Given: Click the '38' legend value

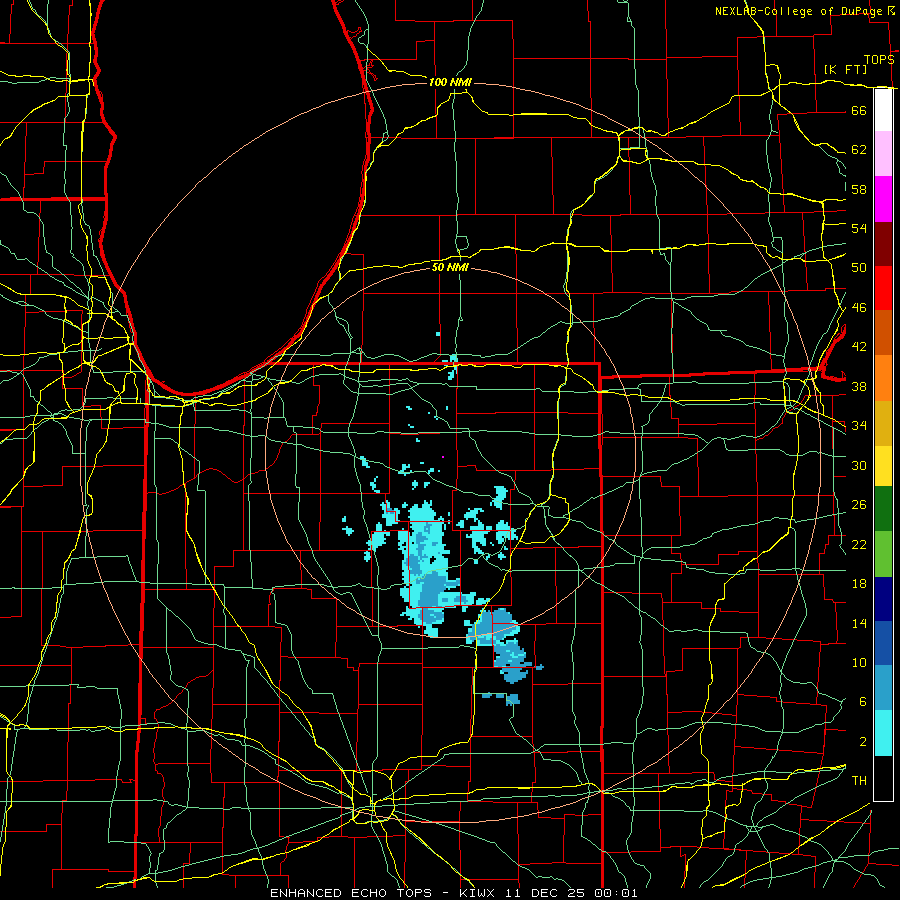Looking at the screenshot, I should pyautogui.click(x=859, y=386).
